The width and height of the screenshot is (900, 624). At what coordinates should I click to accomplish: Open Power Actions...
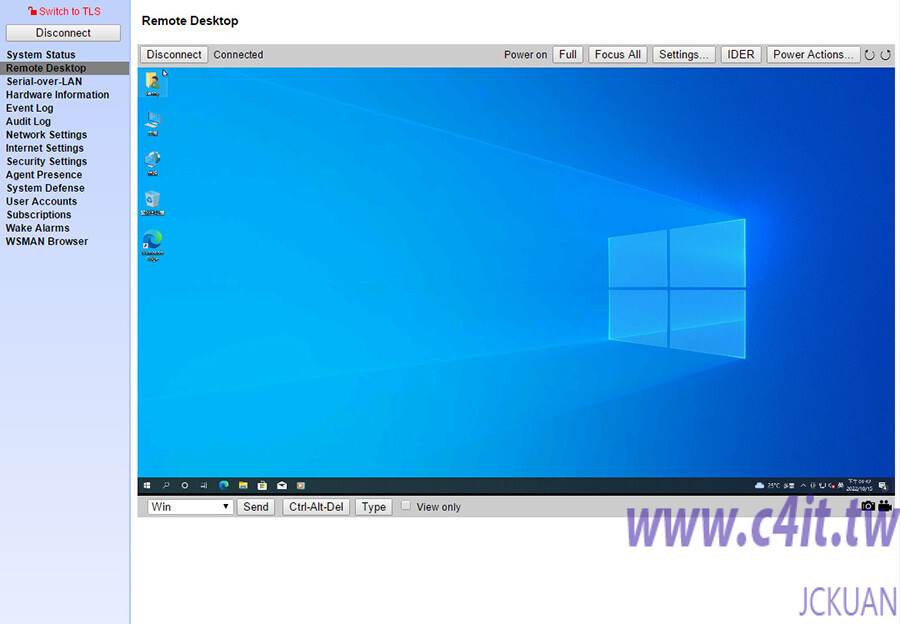(x=813, y=55)
